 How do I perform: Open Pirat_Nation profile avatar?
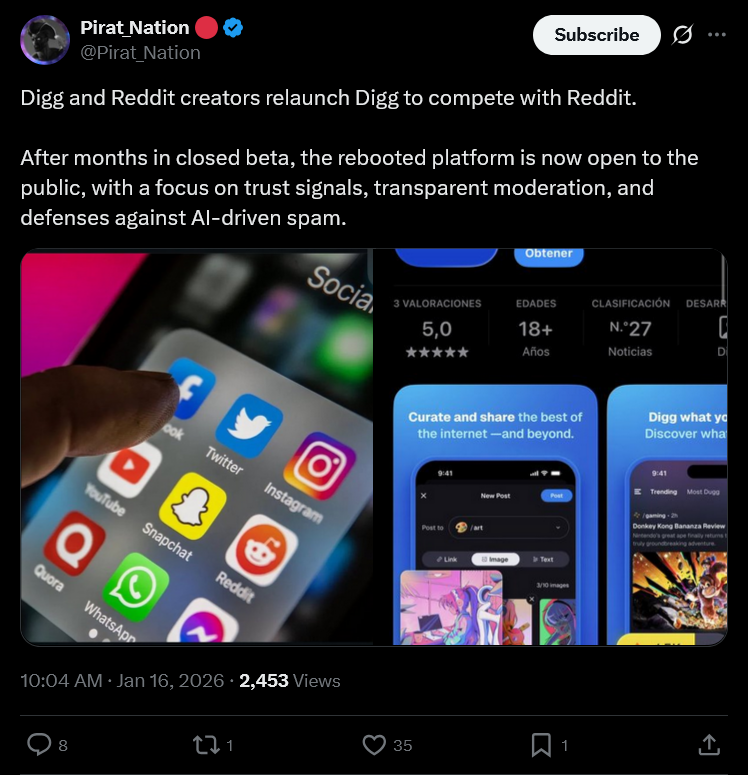(45, 40)
